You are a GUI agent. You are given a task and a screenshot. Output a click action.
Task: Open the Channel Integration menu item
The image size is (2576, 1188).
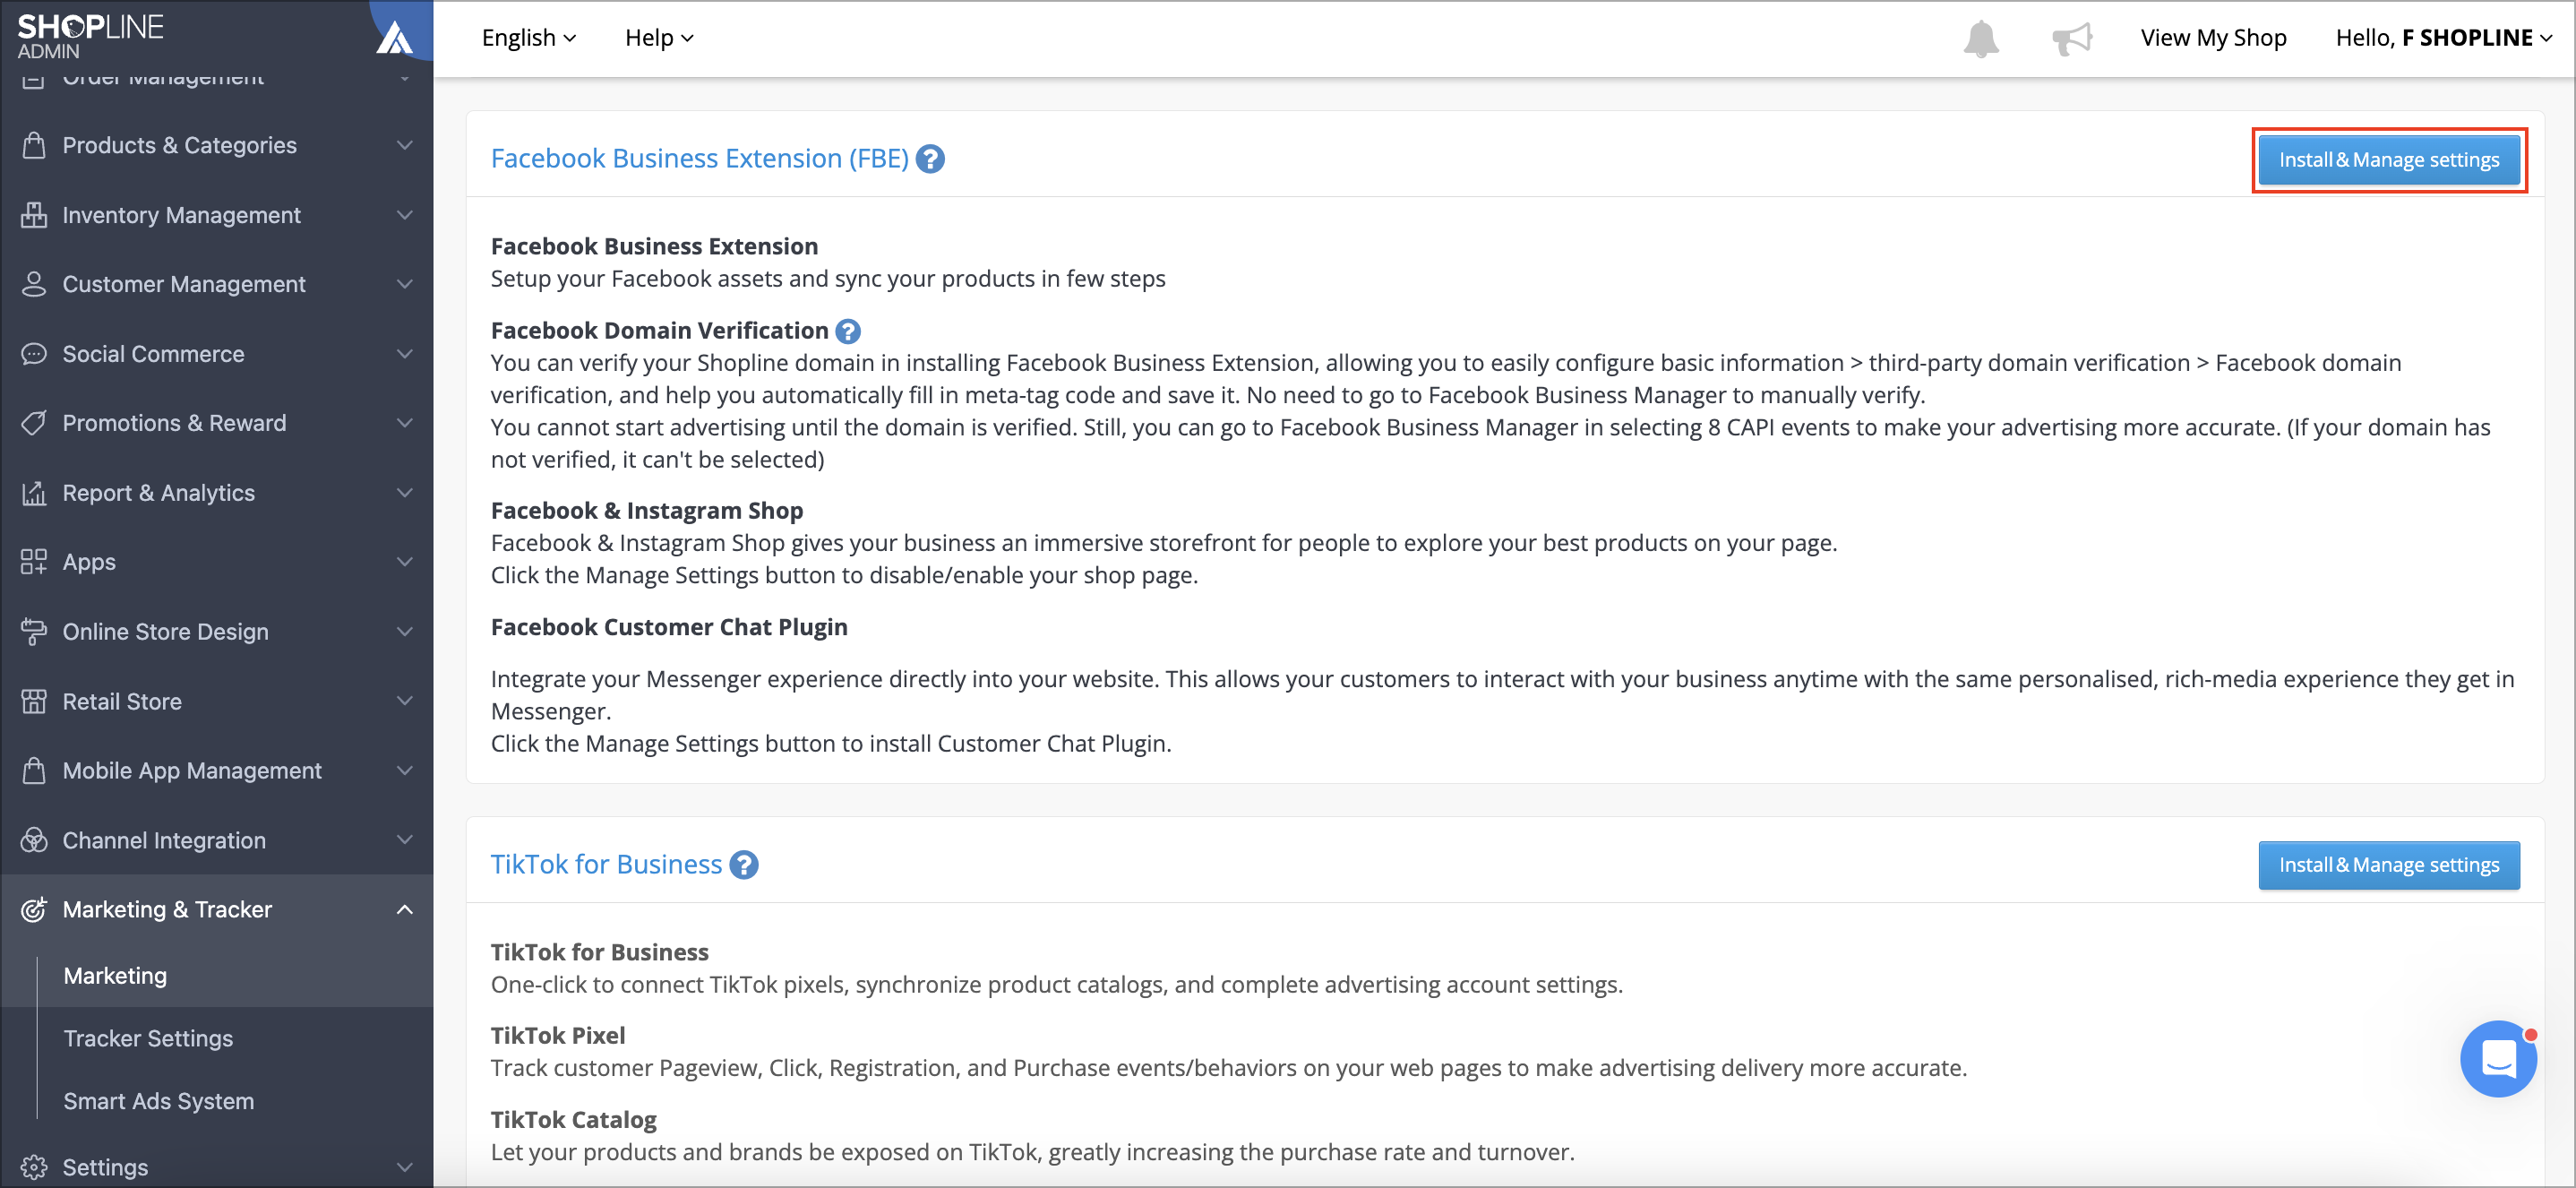[x=217, y=840]
